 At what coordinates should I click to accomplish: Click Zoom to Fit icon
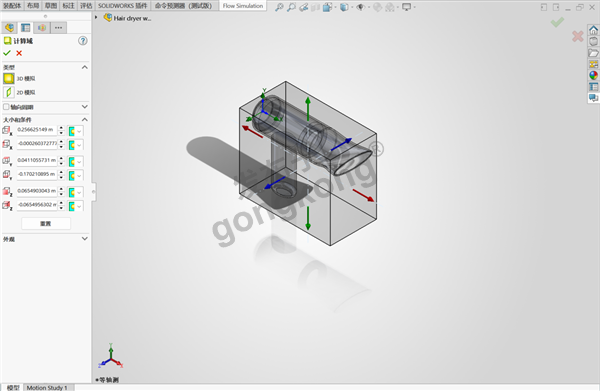[279, 7]
